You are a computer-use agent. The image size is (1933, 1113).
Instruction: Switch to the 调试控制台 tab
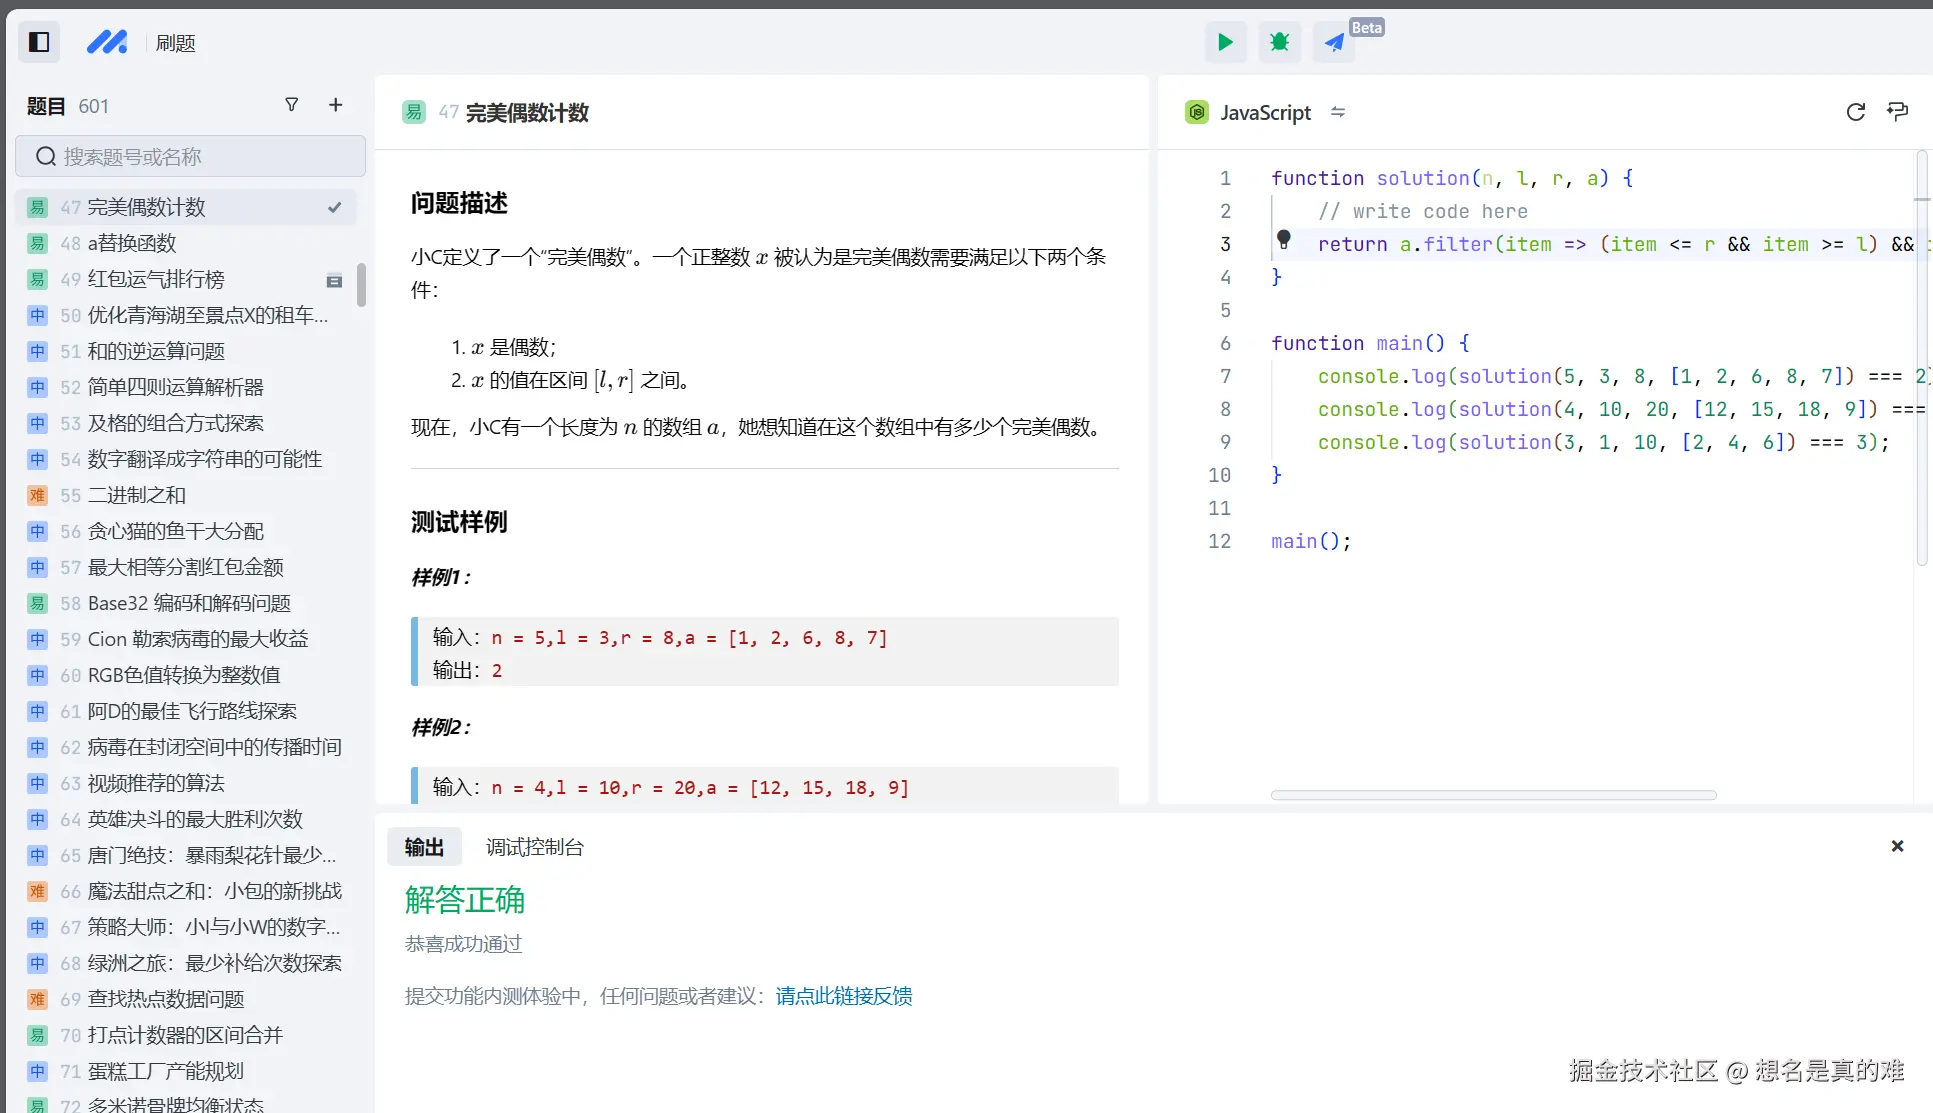pyautogui.click(x=532, y=846)
